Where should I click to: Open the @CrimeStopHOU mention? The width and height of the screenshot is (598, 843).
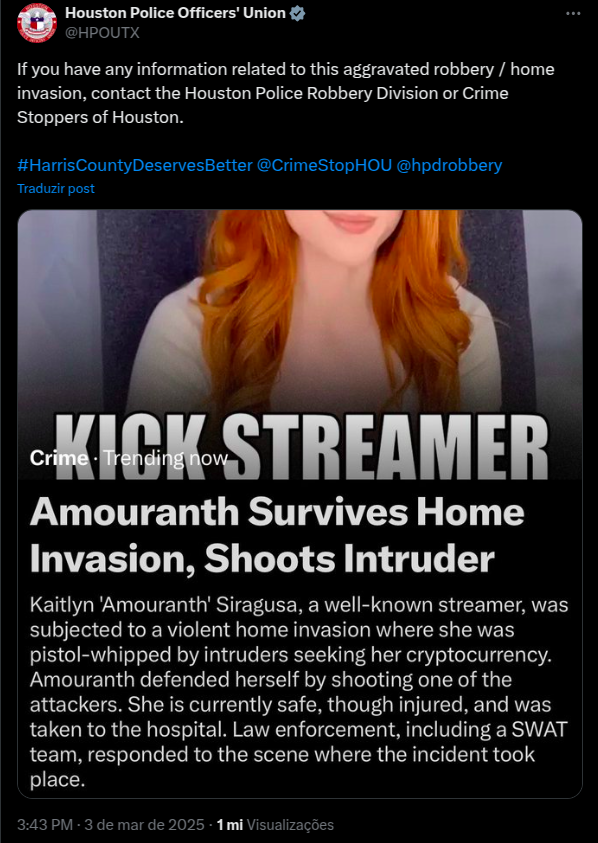pyautogui.click(x=324, y=165)
